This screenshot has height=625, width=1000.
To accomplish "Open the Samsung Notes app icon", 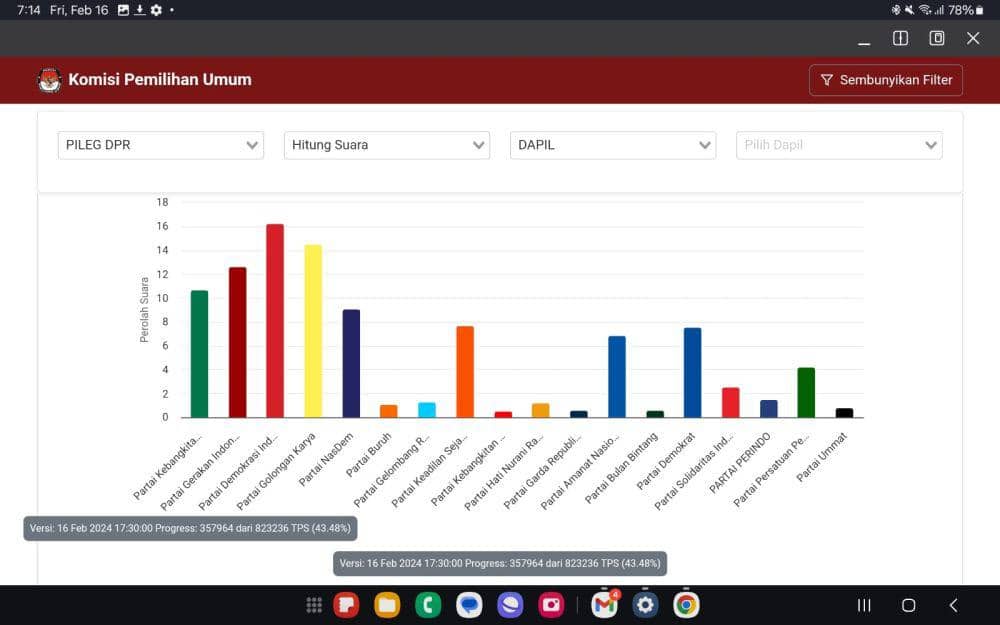I will point(346,605).
